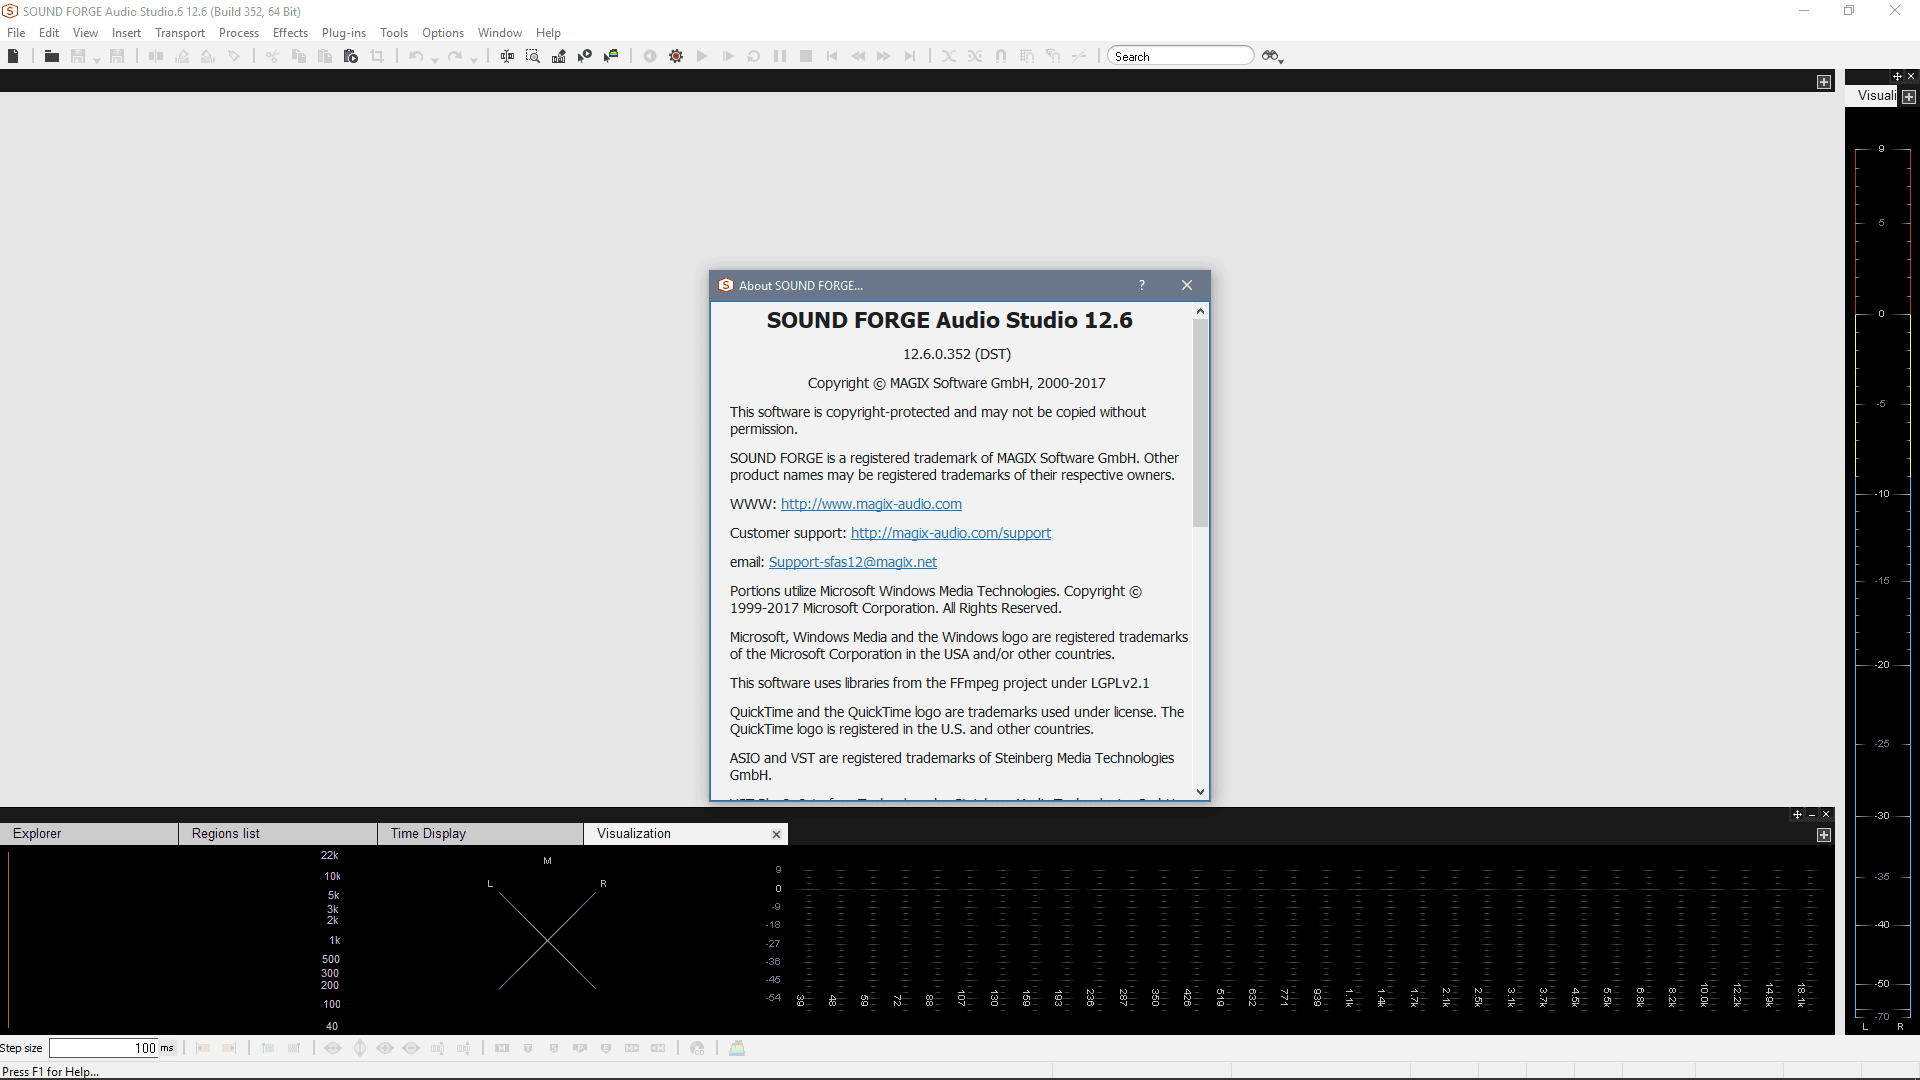Open the File menu
The width and height of the screenshot is (1920, 1080).
point(16,33)
